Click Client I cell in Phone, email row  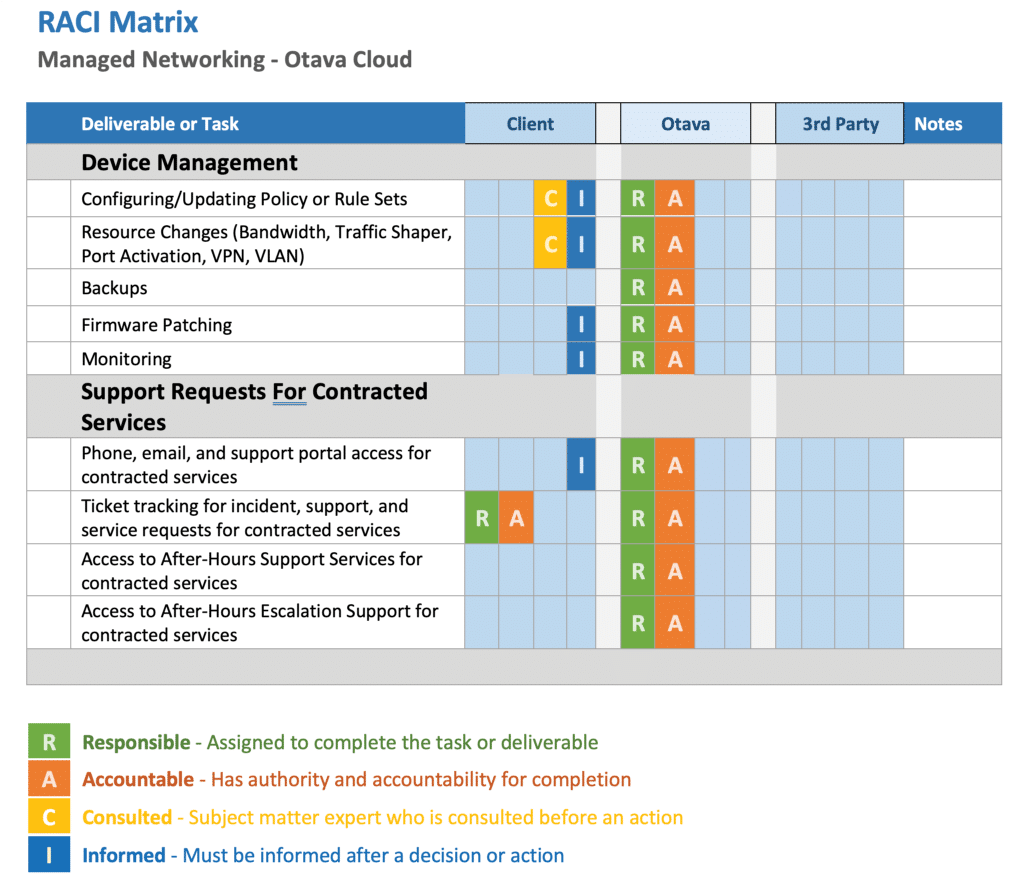[x=581, y=464]
